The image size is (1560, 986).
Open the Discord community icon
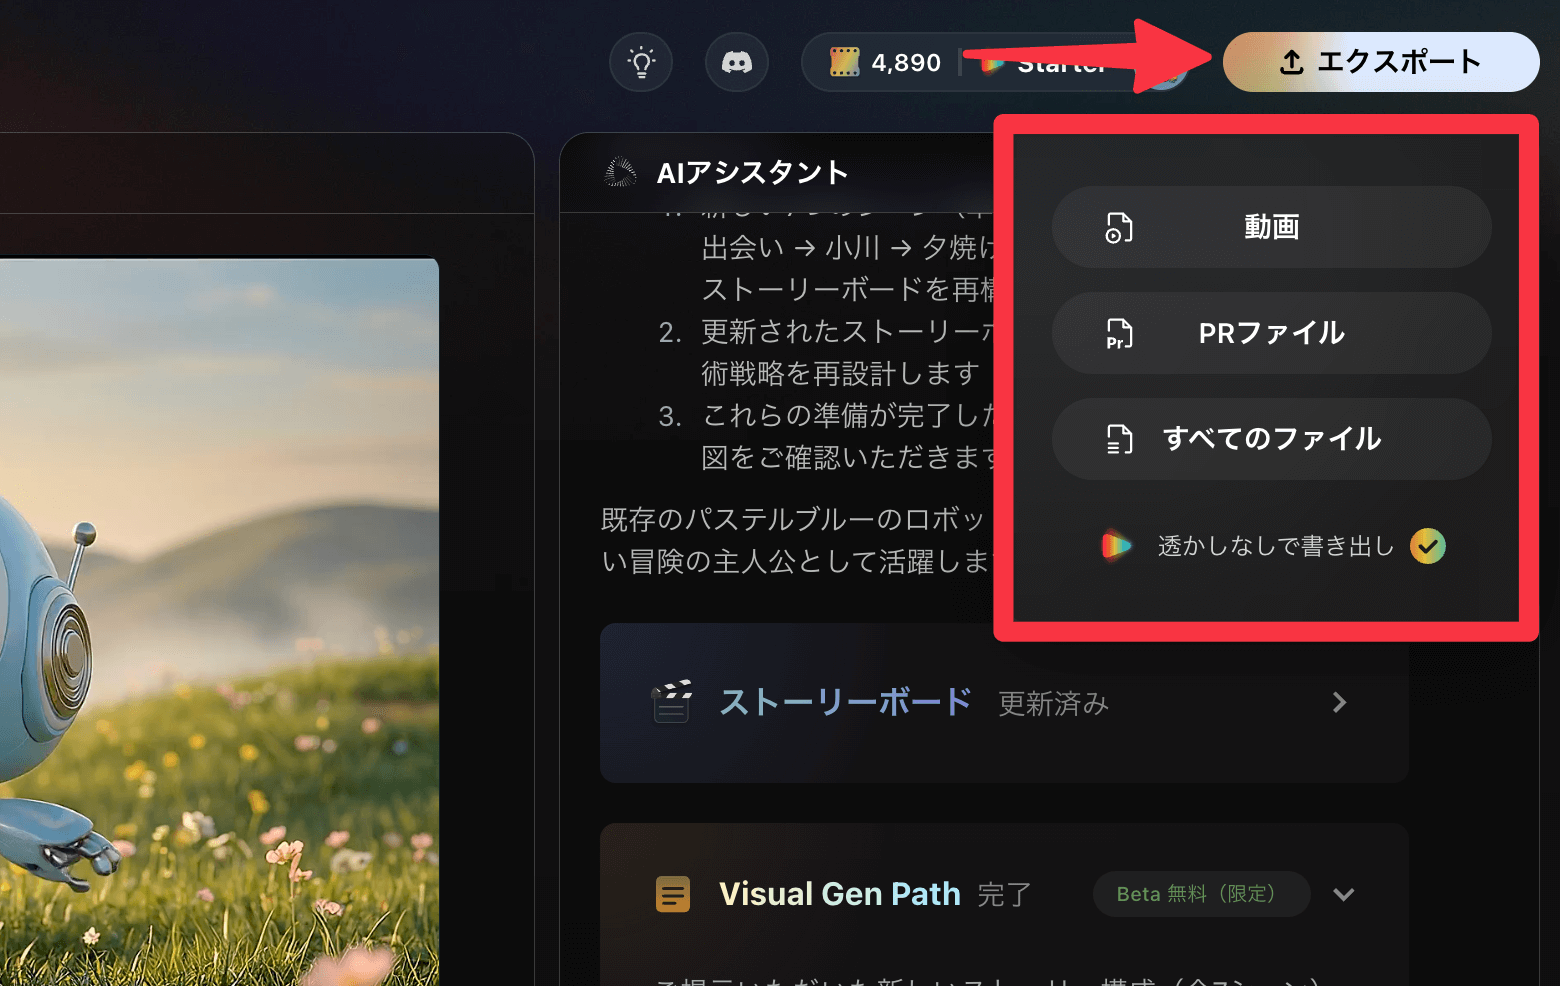737,62
